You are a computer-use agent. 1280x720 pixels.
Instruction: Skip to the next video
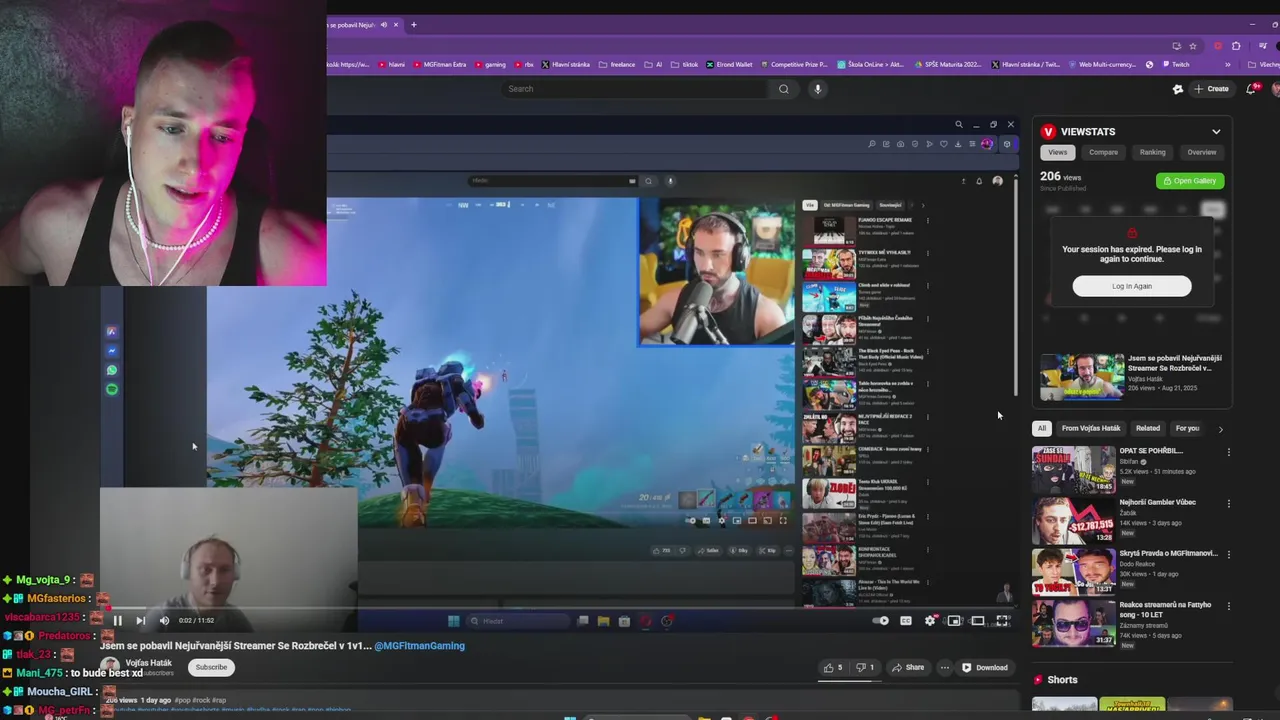[x=140, y=621]
